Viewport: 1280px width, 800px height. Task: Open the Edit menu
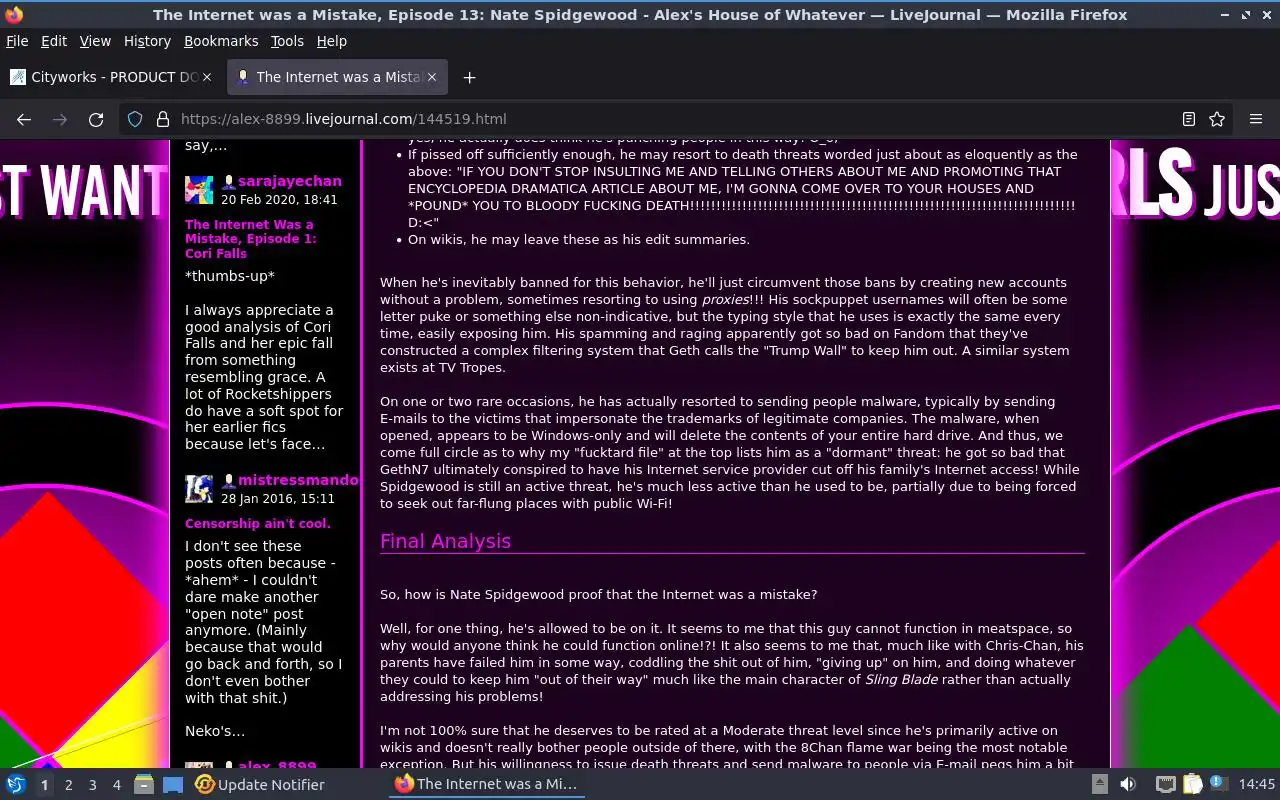pos(54,41)
